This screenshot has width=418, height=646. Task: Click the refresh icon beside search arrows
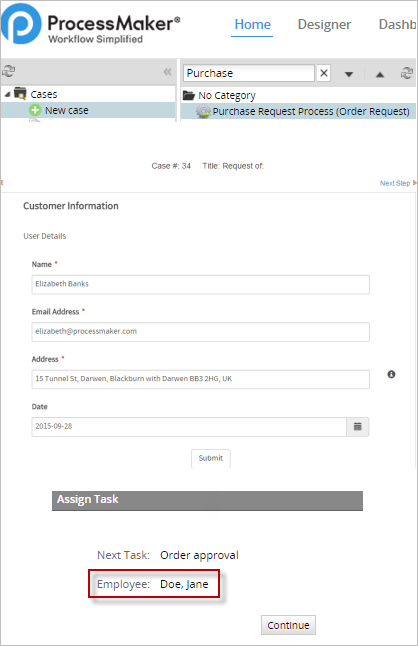(407, 73)
